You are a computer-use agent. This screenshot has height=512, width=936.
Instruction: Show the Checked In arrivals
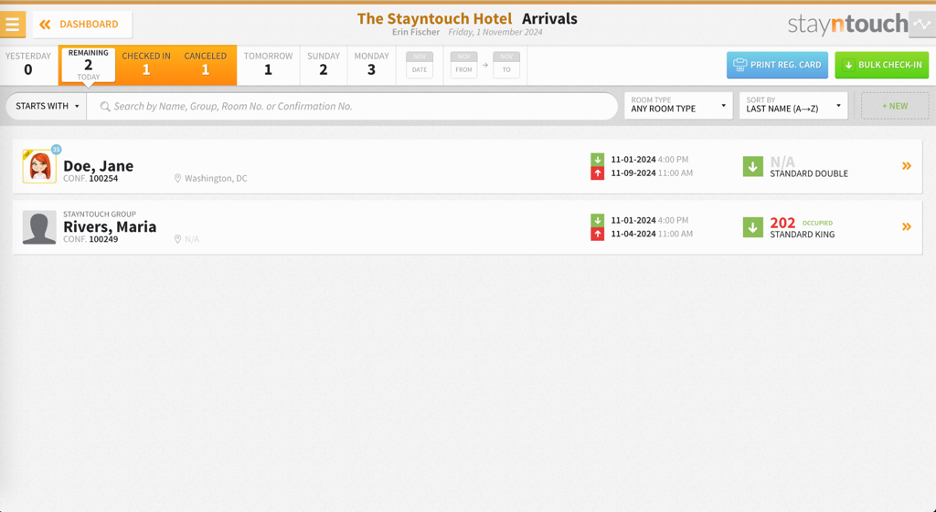coord(146,64)
